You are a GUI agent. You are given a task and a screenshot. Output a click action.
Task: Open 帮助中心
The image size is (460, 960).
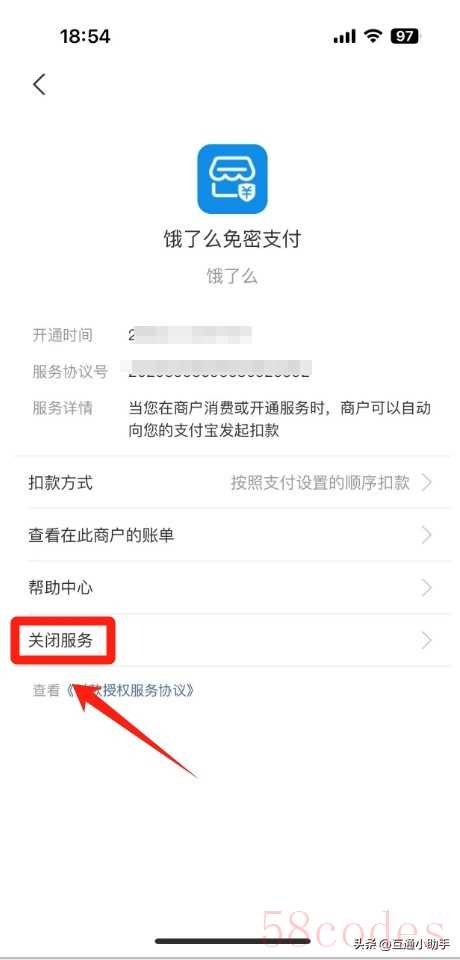[230, 588]
